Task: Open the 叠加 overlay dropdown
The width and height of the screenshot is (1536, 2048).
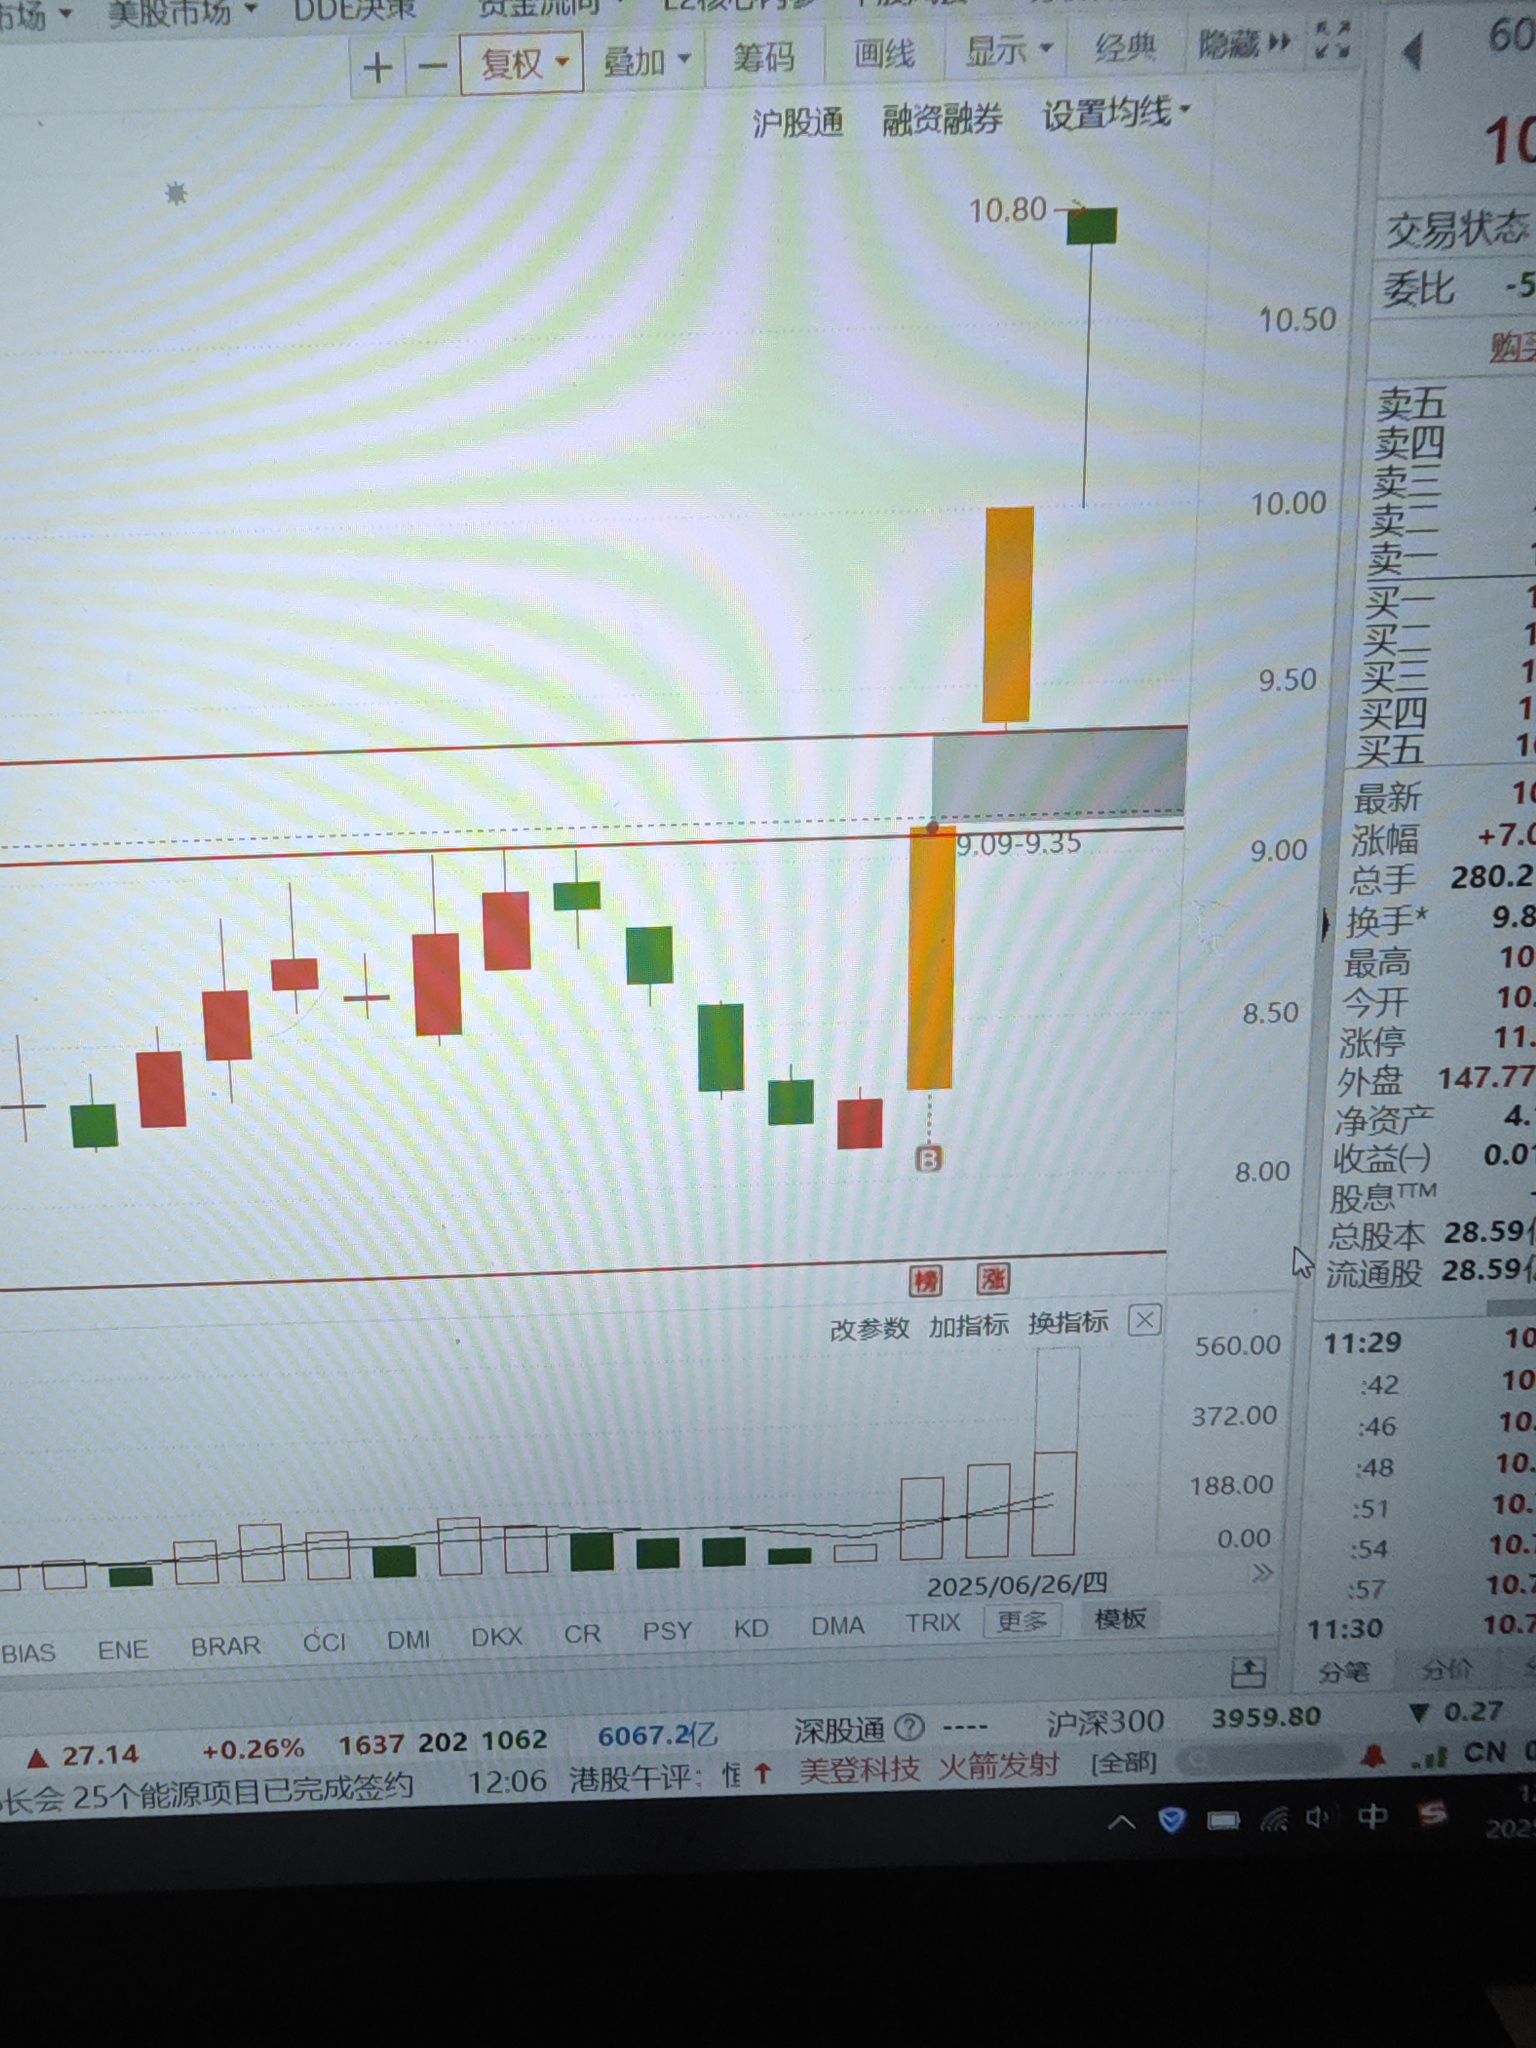Action: [646, 61]
